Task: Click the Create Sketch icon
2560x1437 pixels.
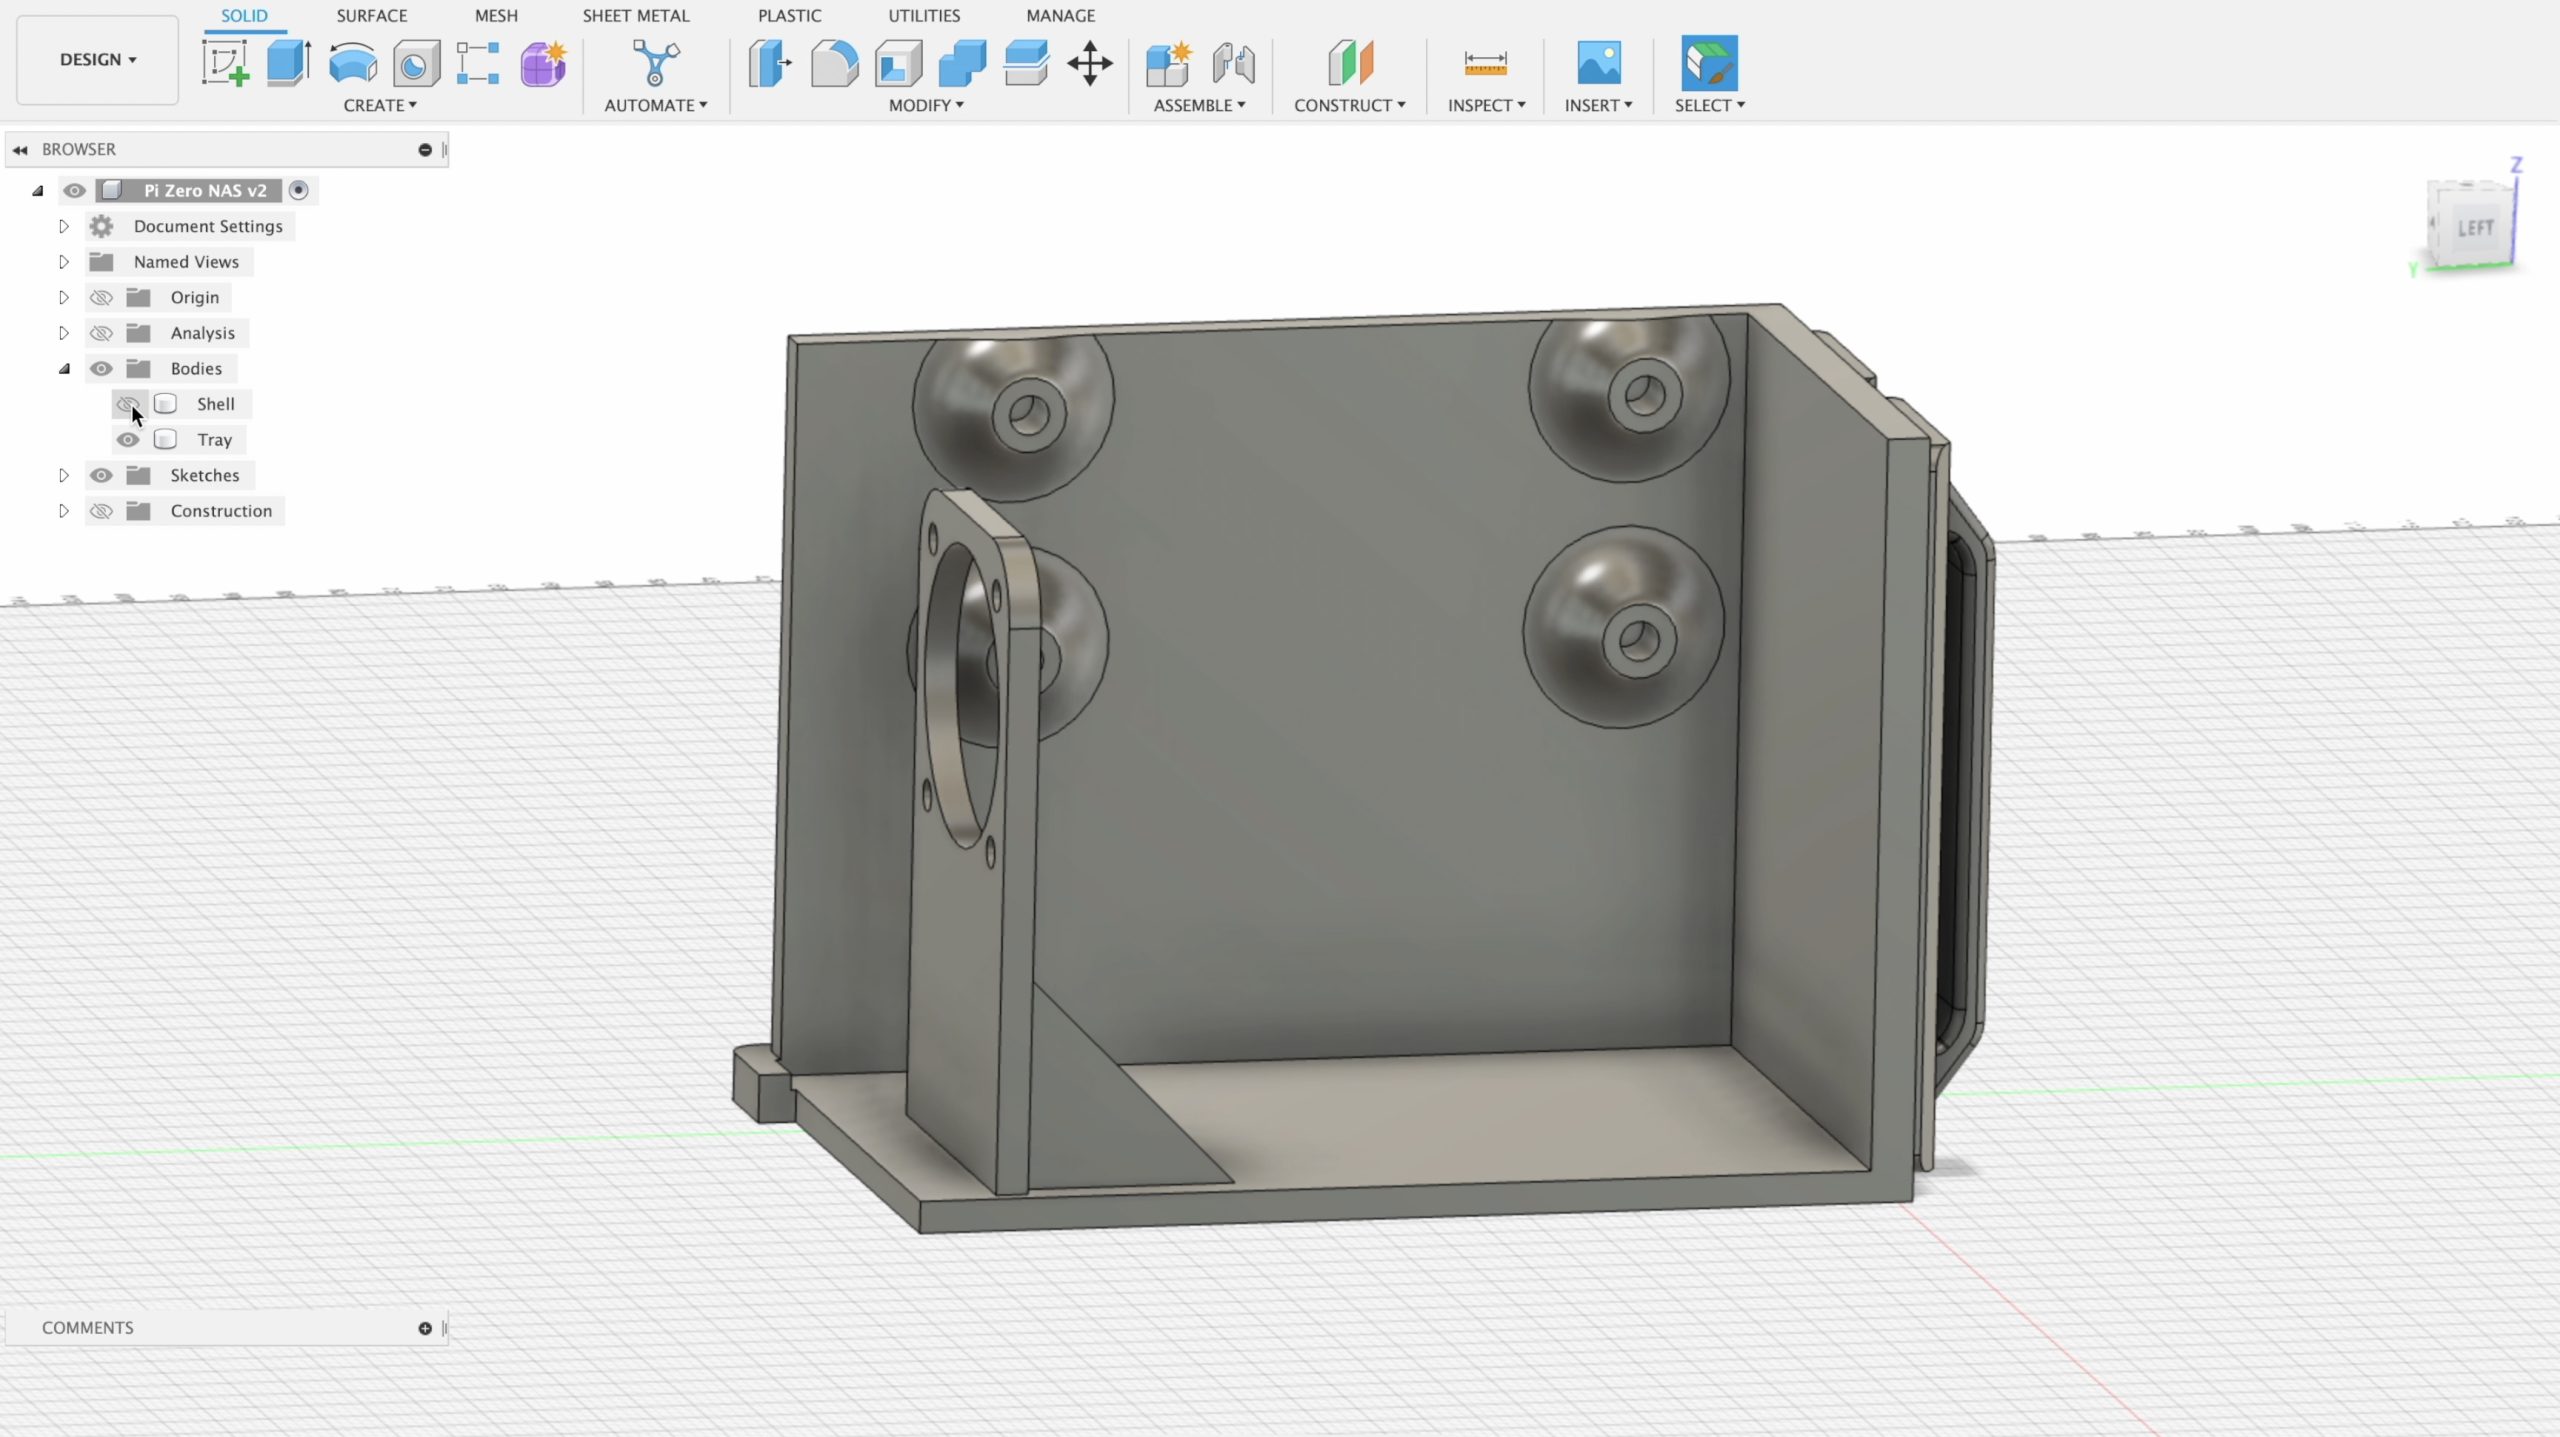Action: point(225,64)
